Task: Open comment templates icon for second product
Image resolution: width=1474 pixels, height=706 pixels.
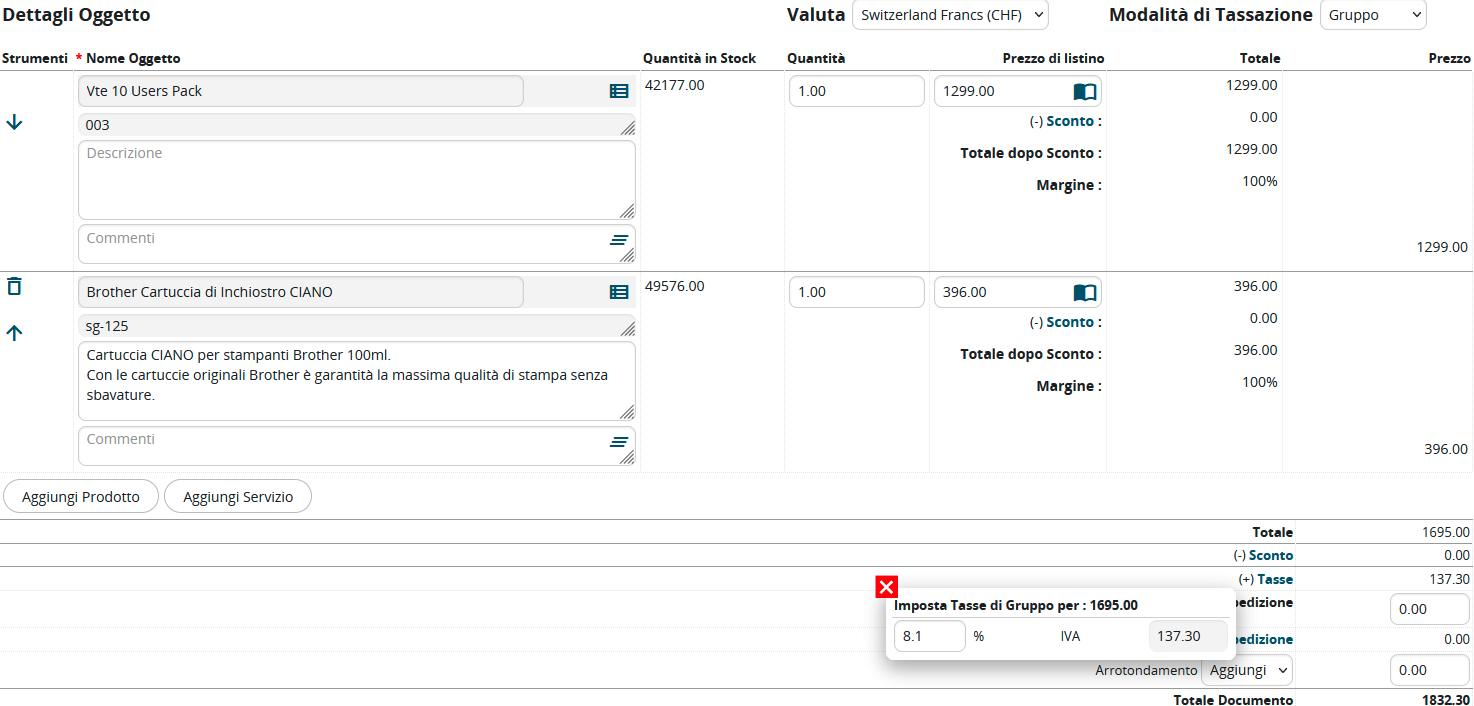Action: point(620,441)
